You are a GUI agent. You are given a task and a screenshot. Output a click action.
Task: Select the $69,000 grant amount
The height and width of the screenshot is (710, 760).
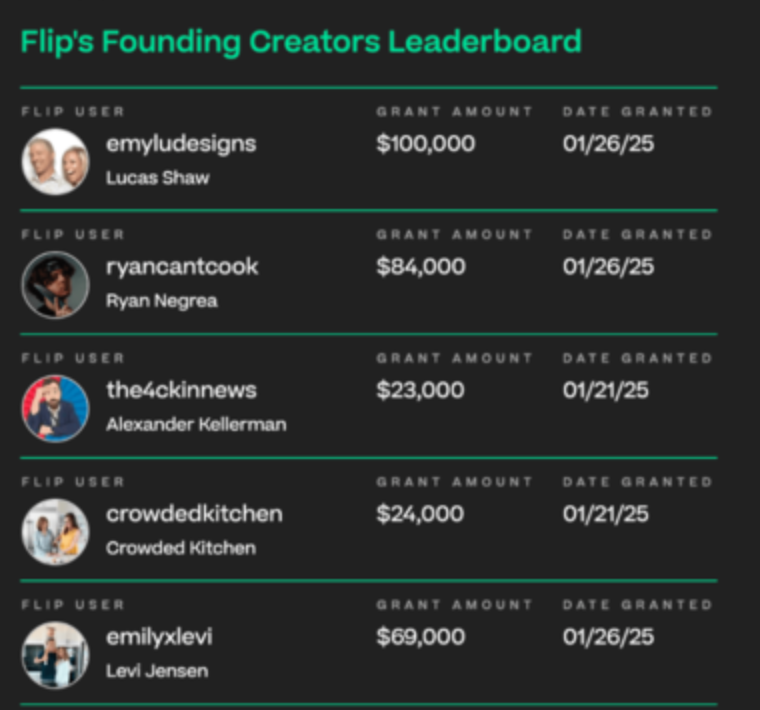(x=421, y=637)
